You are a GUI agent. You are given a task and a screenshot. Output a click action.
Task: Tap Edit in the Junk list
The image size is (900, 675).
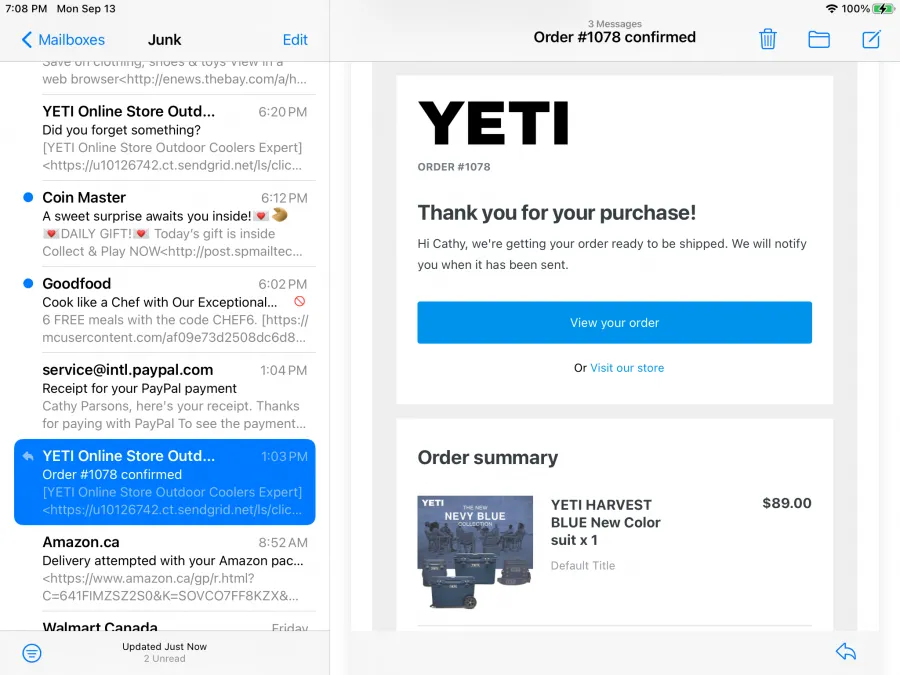(x=295, y=40)
